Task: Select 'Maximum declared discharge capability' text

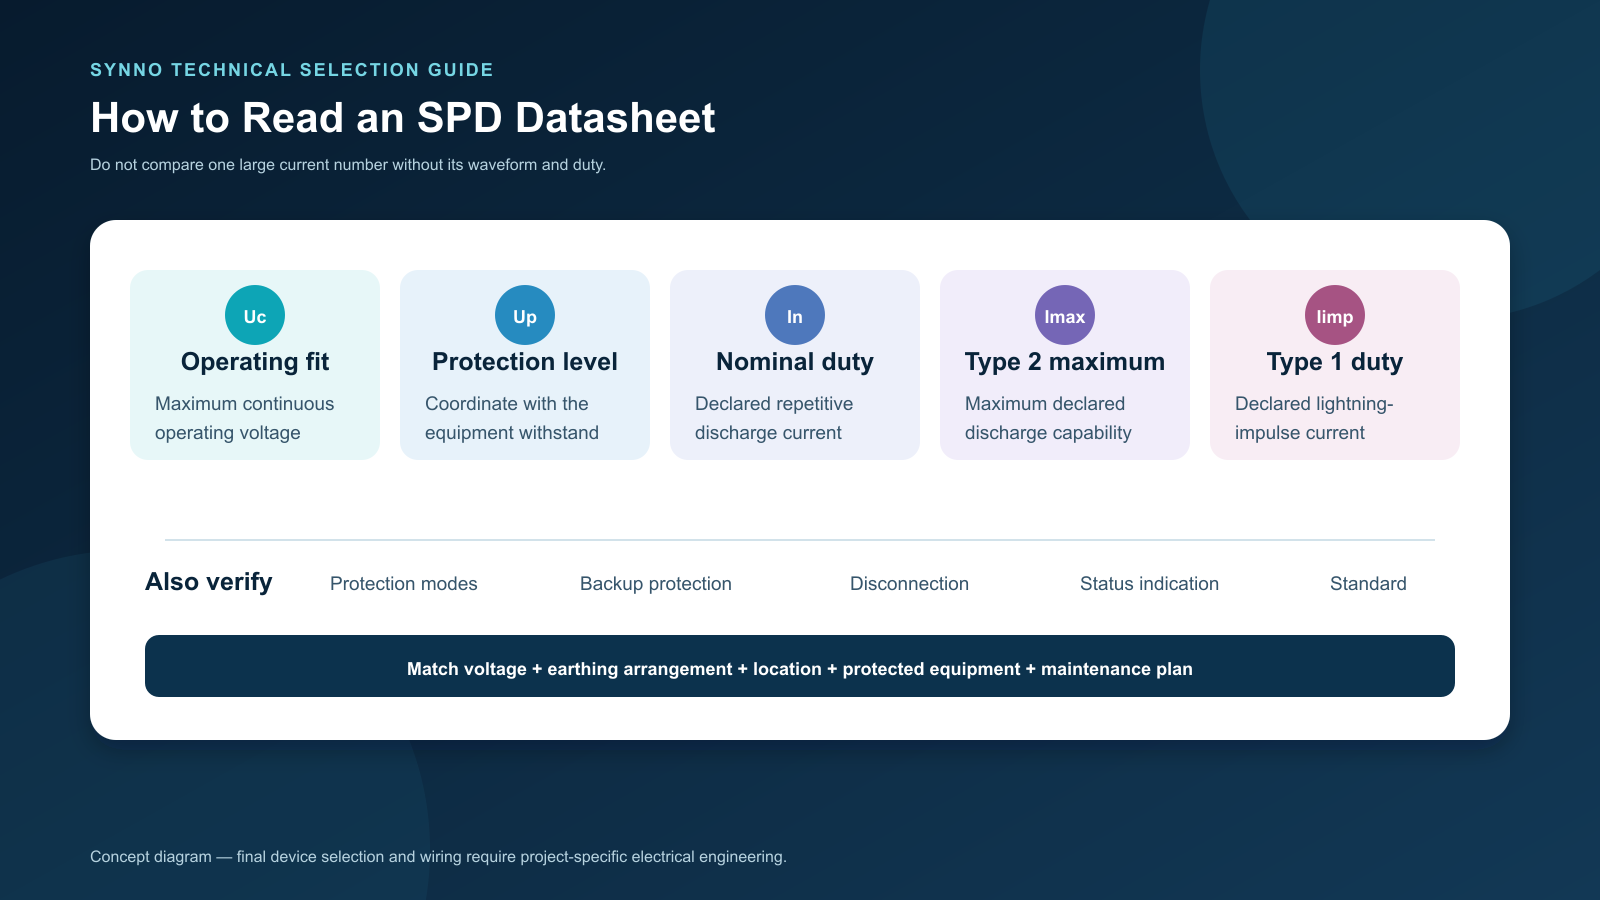Action: pyautogui.click(x=1048, y=418)
